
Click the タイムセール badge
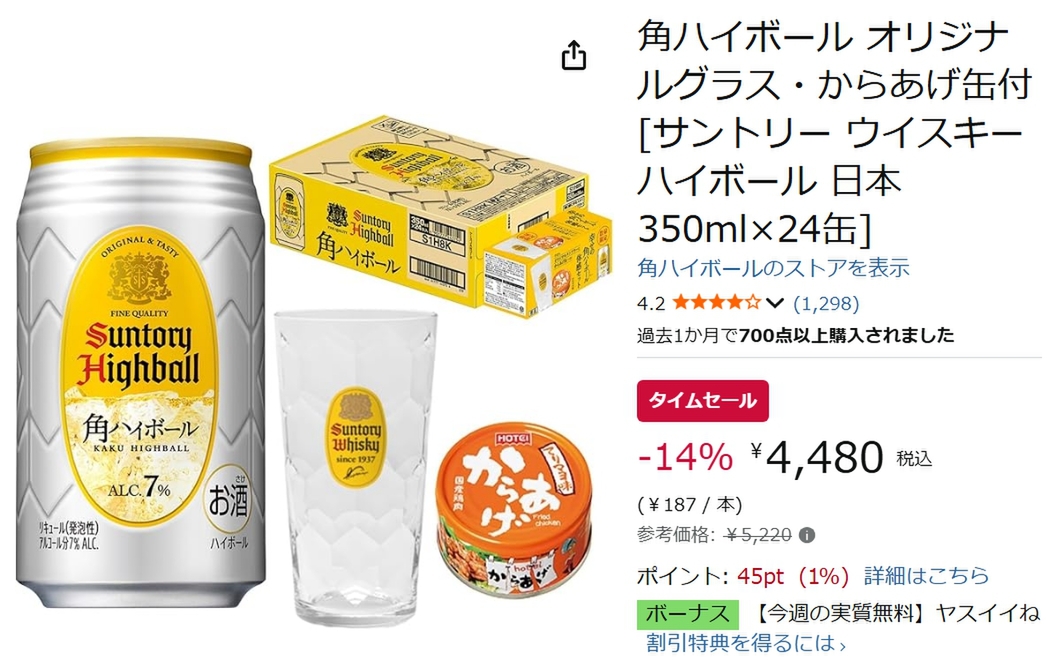coord(702,401)
